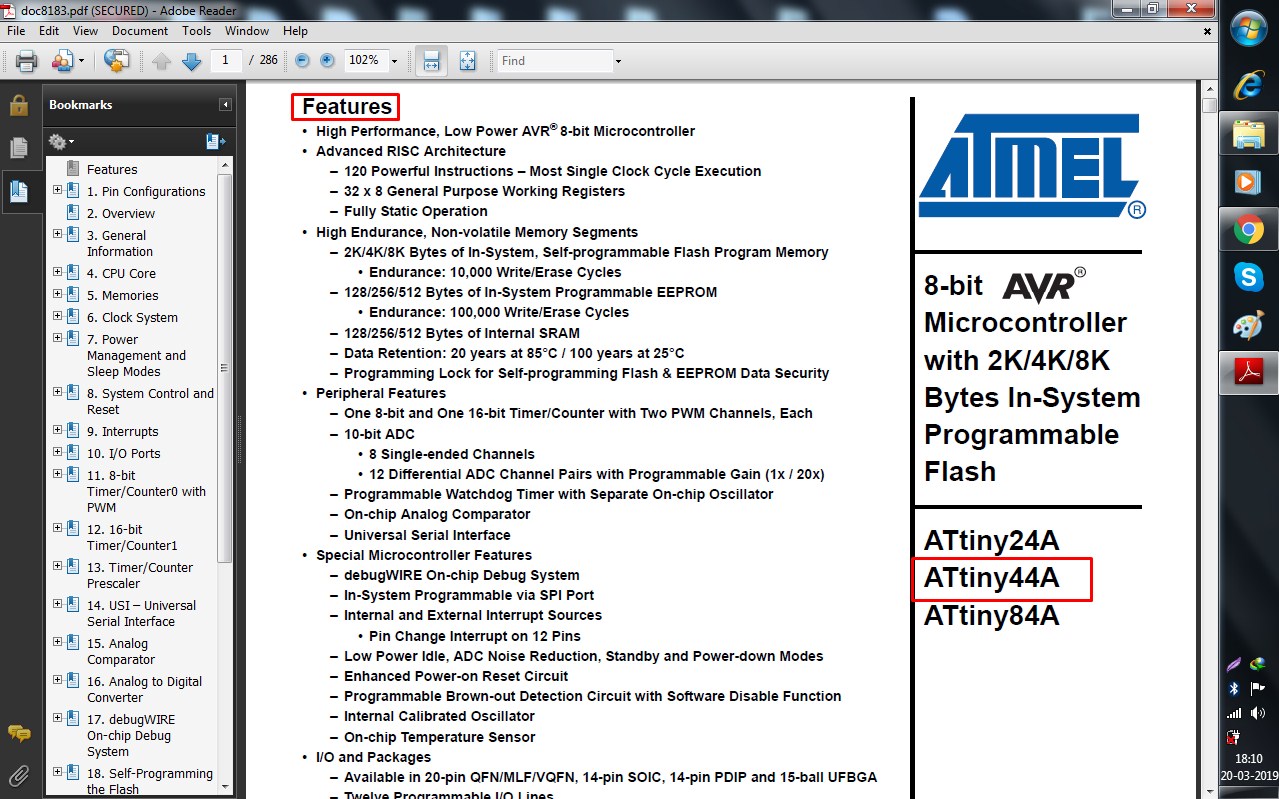Screen dimensions: 1279x799
Task: Expand current bookmark icon
Action: pyautogui.click(x=216, y=142)
